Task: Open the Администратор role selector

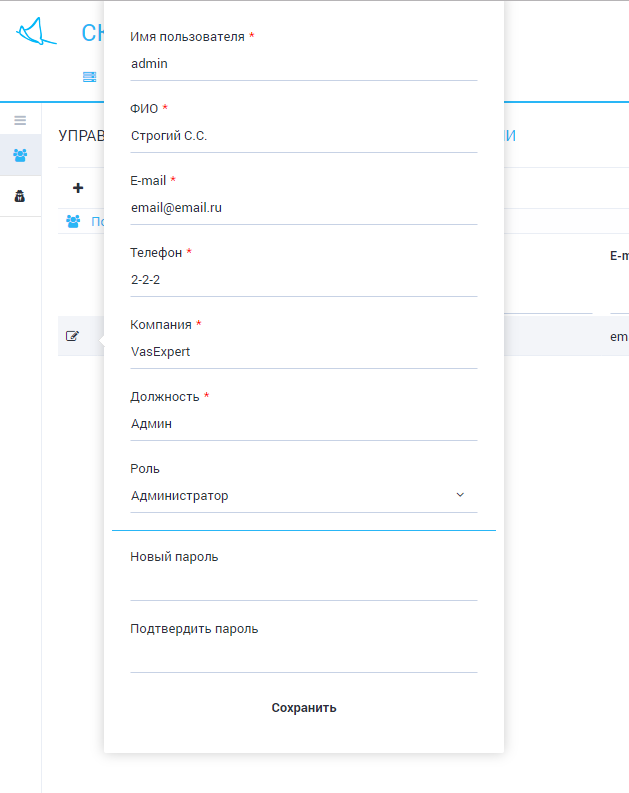Action: coord(290,495)
